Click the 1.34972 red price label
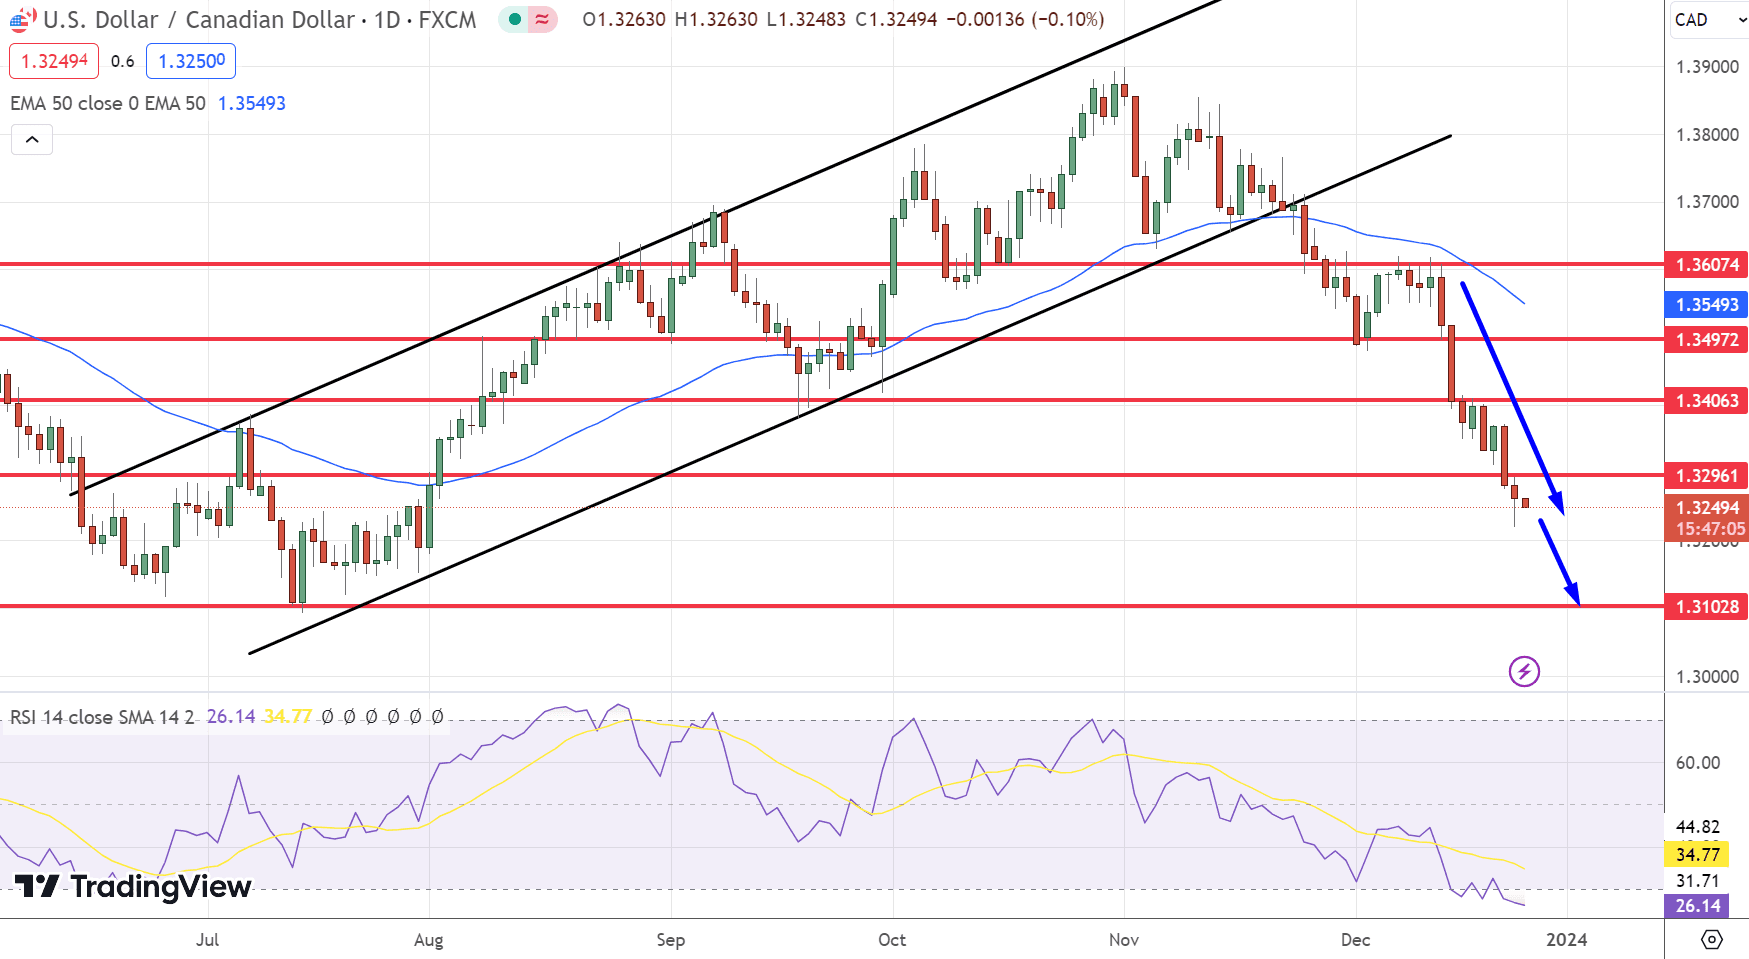This screenshot has height=959, width=1749. (1706, 340)
